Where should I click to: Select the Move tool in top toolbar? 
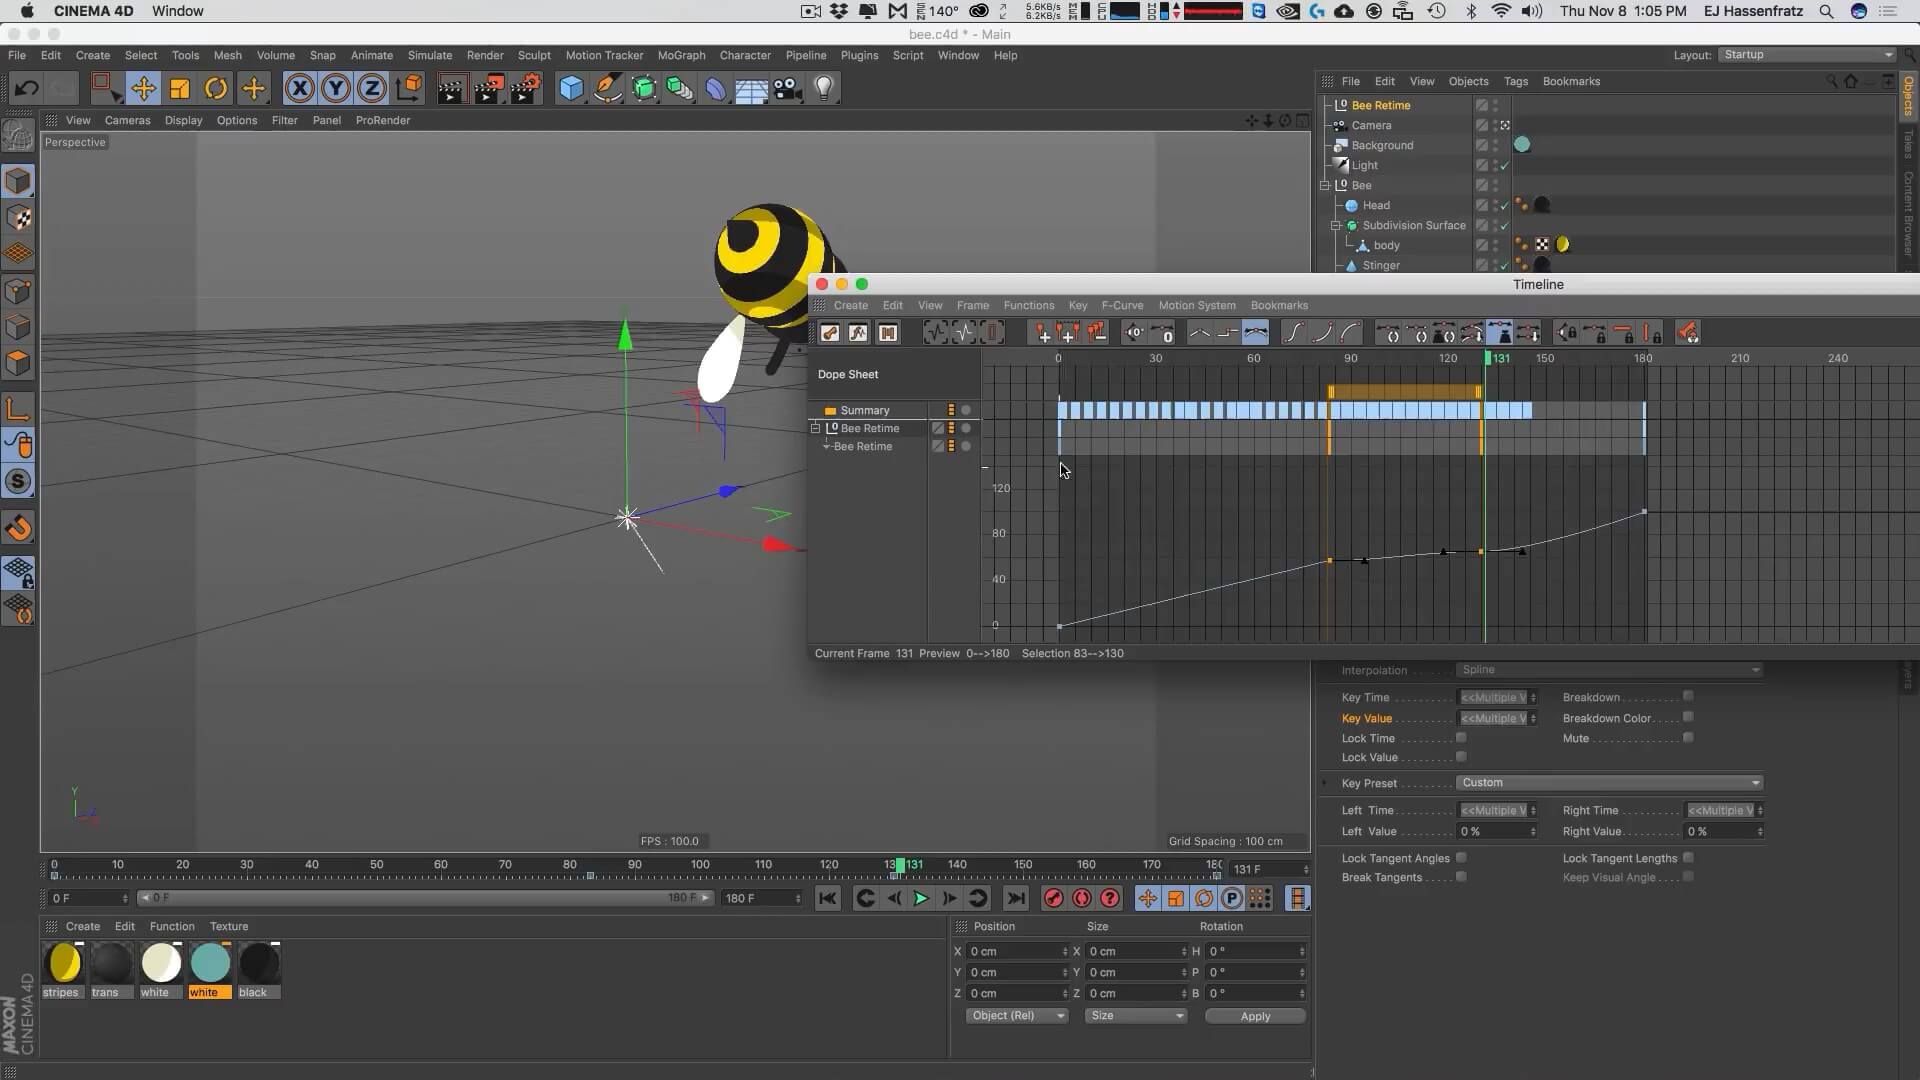[x=143, y=89]
